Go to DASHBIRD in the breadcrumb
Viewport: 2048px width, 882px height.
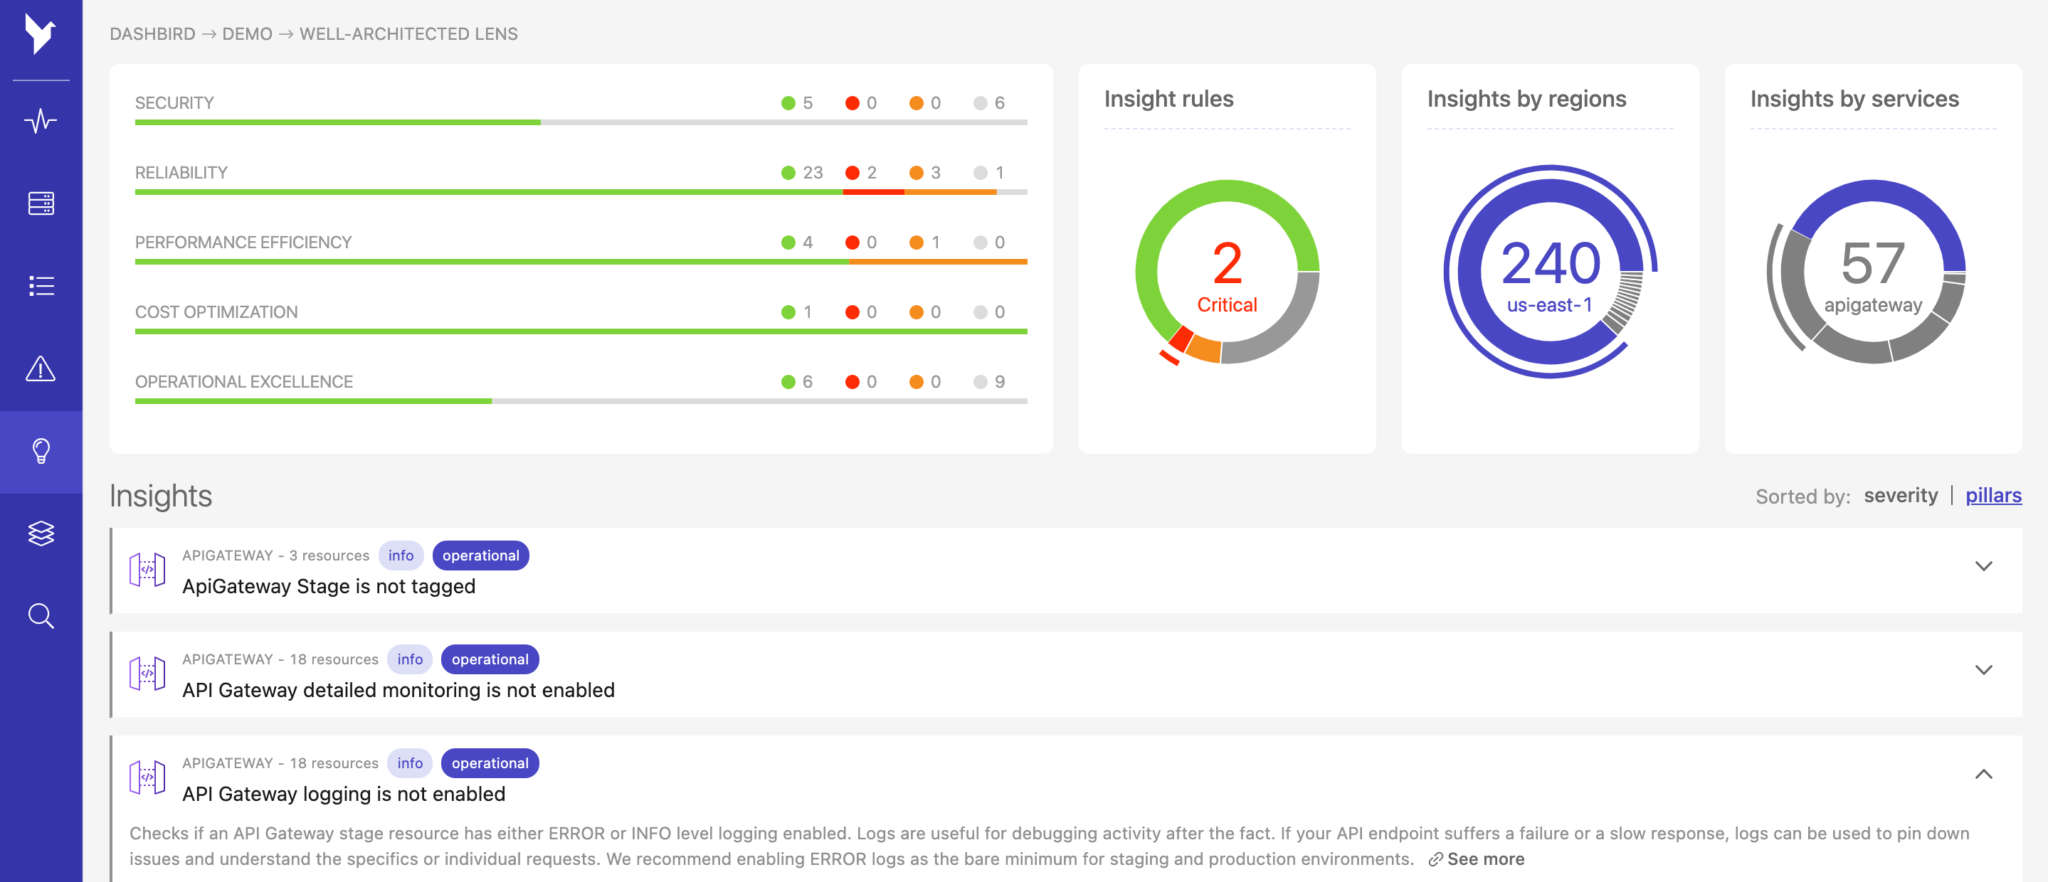click(152, 34)
